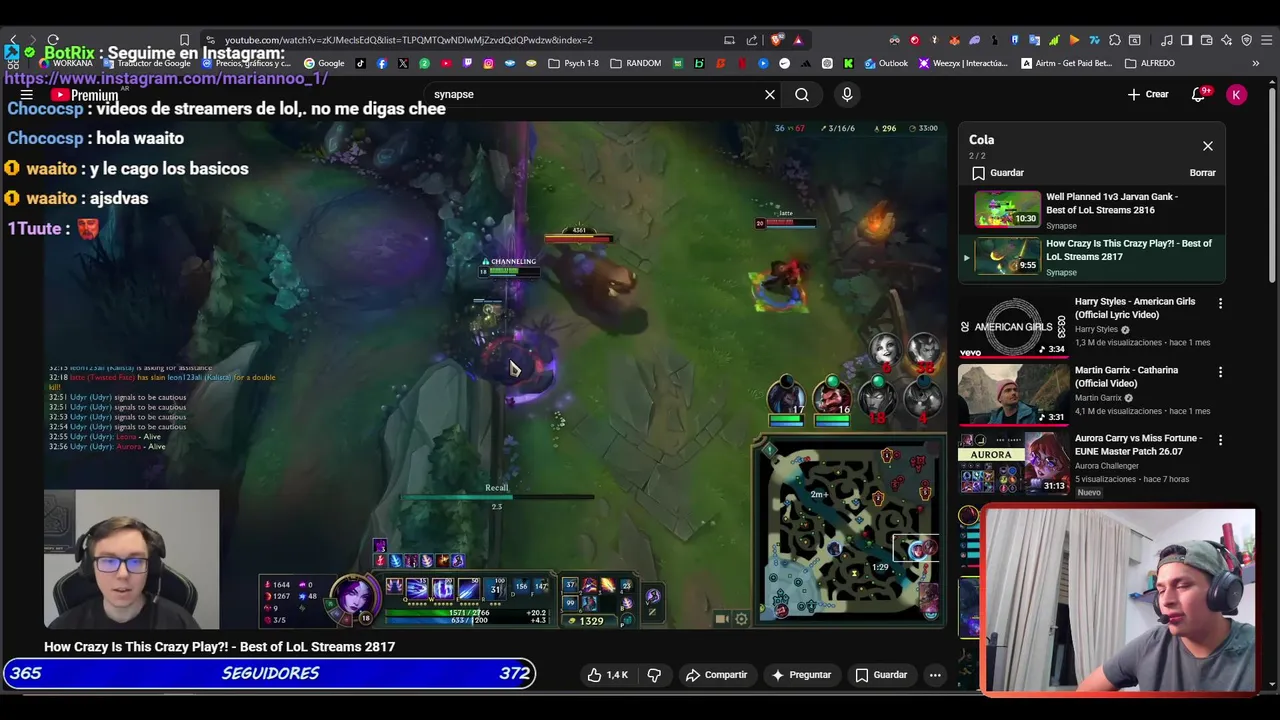
Task: Like the video (1,4 K)
Action: pyautogui.click(x=608, y=675)
